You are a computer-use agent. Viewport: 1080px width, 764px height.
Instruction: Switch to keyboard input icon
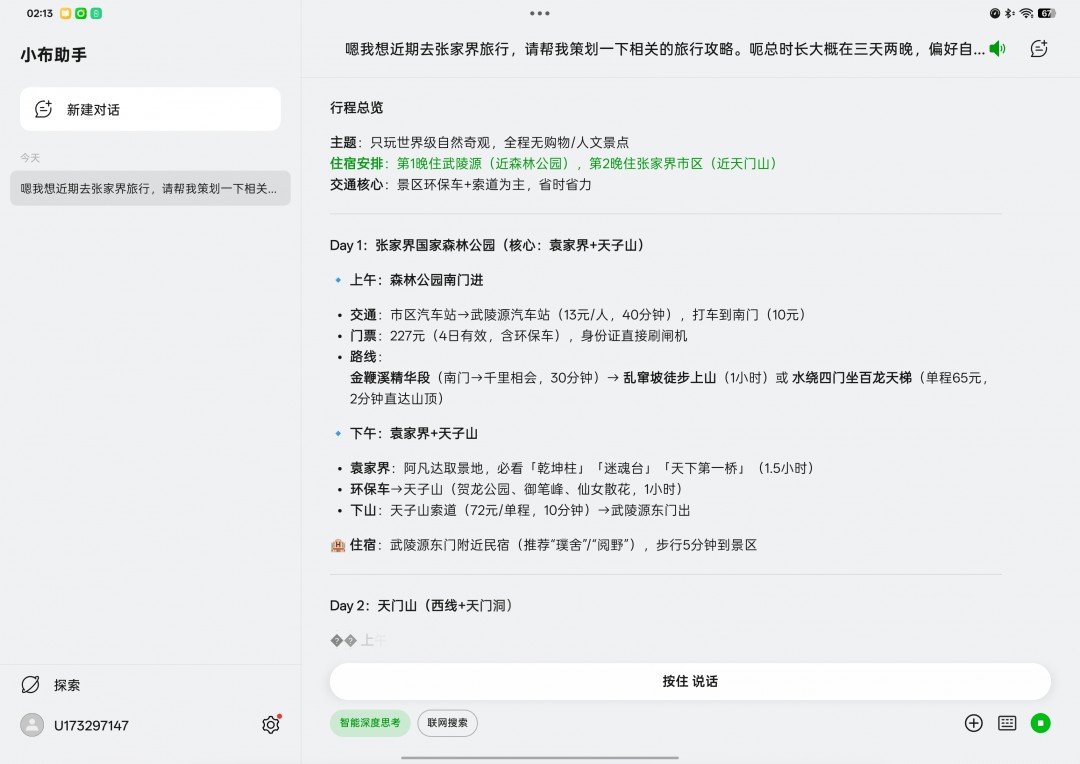point(1007,723)
